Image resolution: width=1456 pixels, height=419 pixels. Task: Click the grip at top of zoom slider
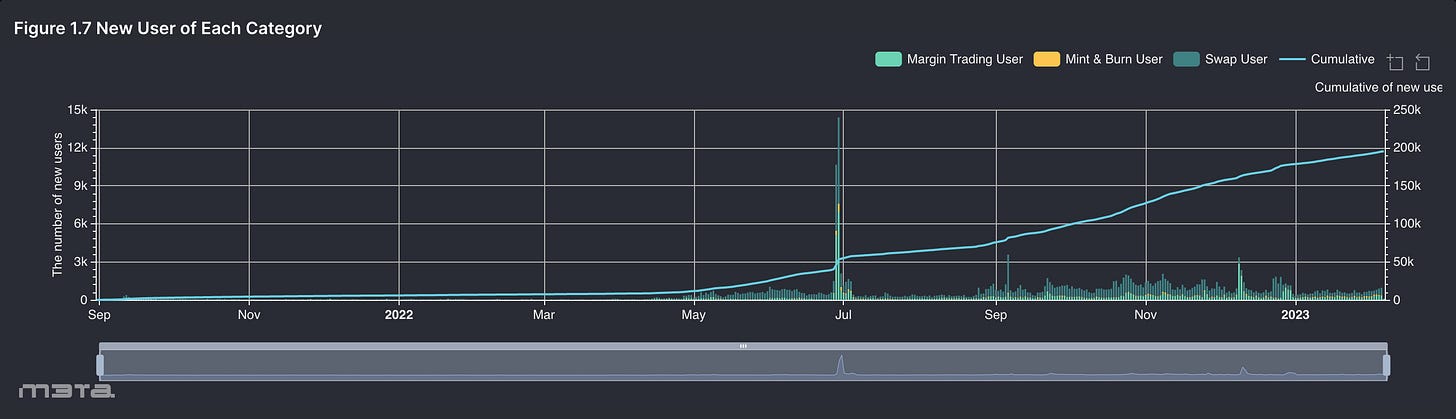tap(743, 346)
